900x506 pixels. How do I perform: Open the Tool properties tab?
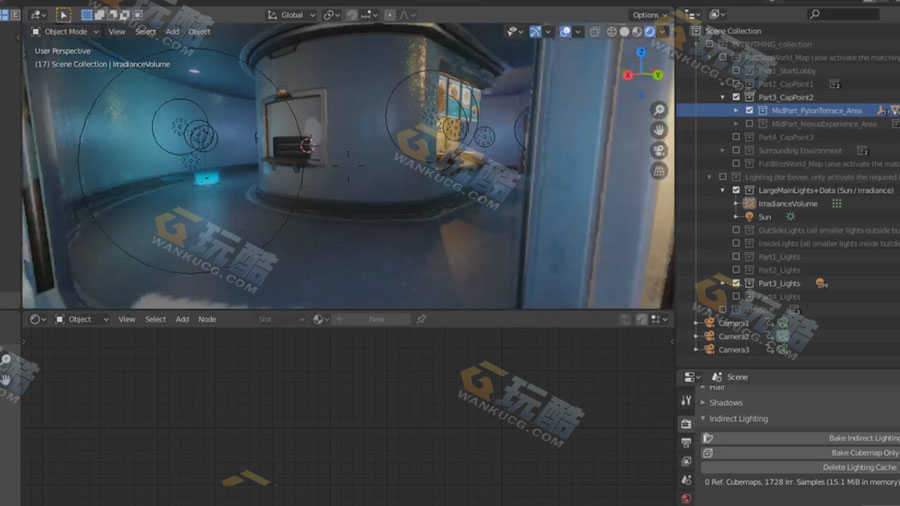(x=686, y=400)
